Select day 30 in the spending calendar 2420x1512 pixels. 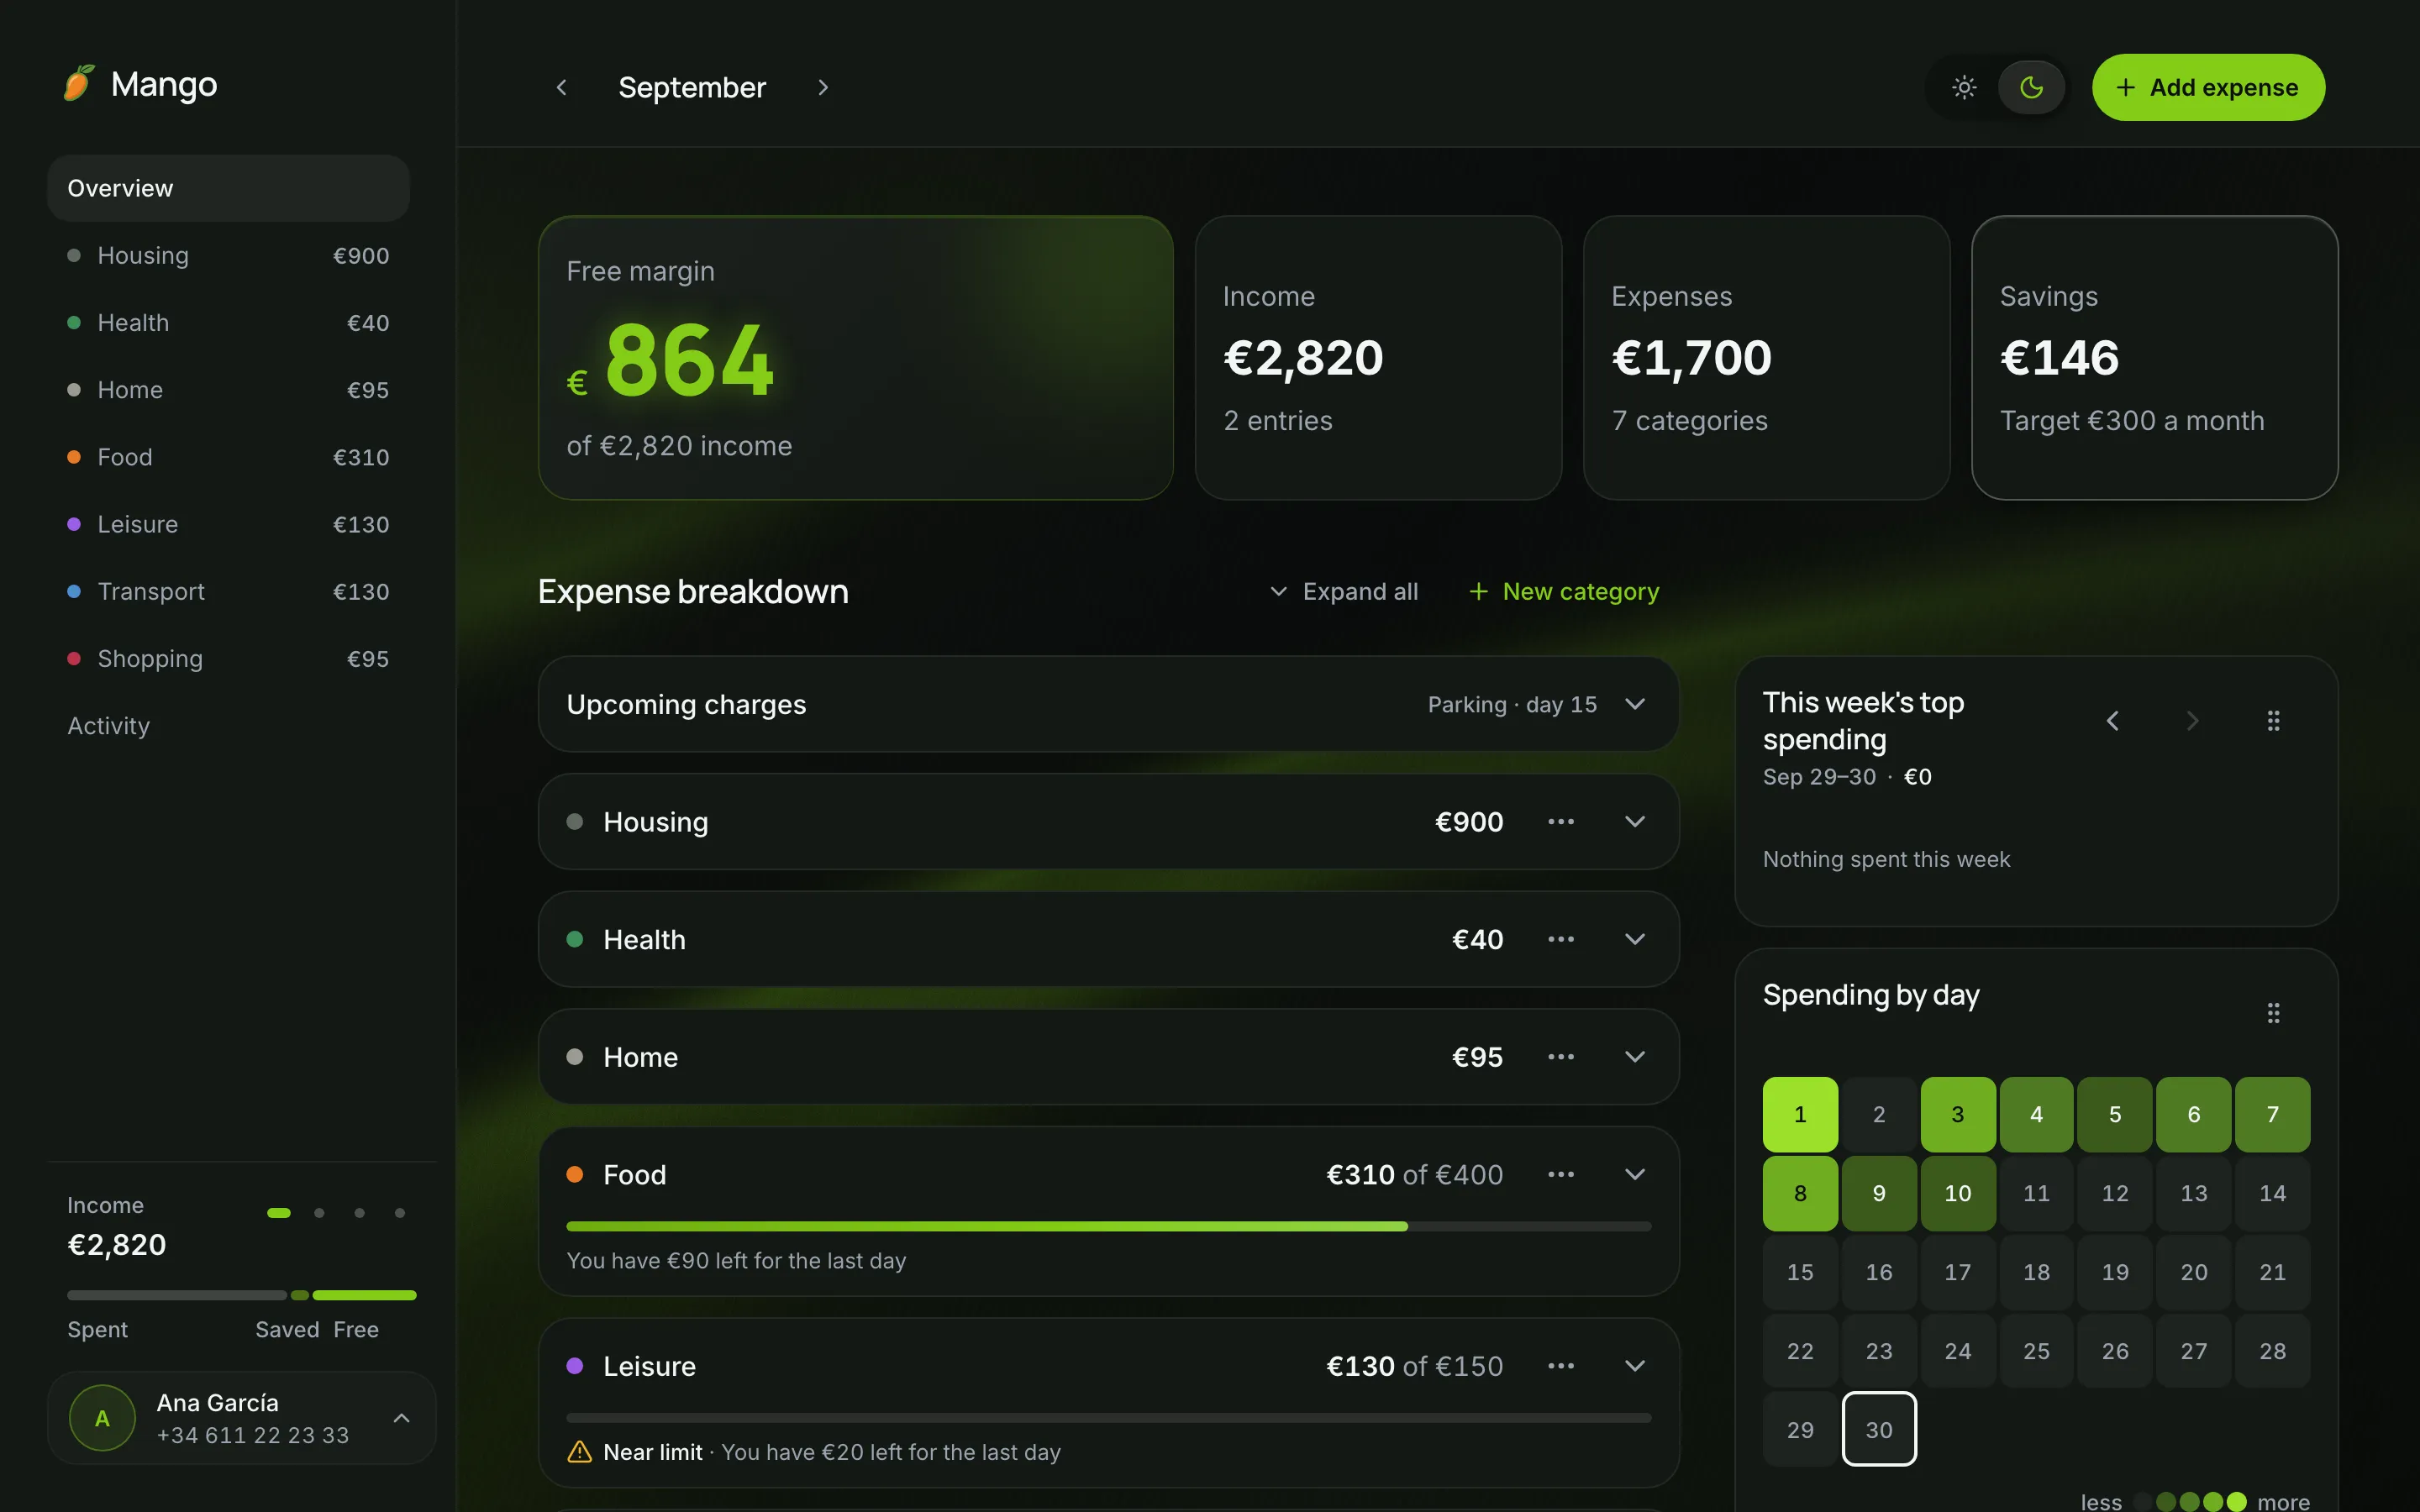[1879, 1429]
